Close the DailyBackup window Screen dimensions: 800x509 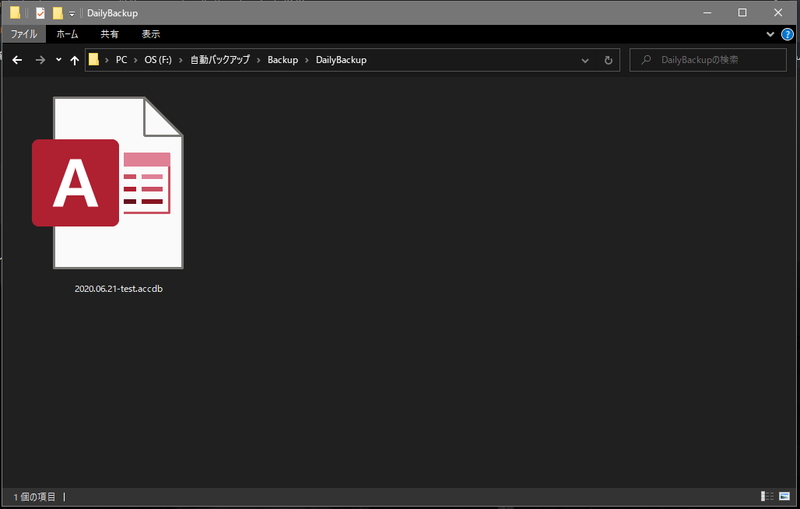coord(778,13)
